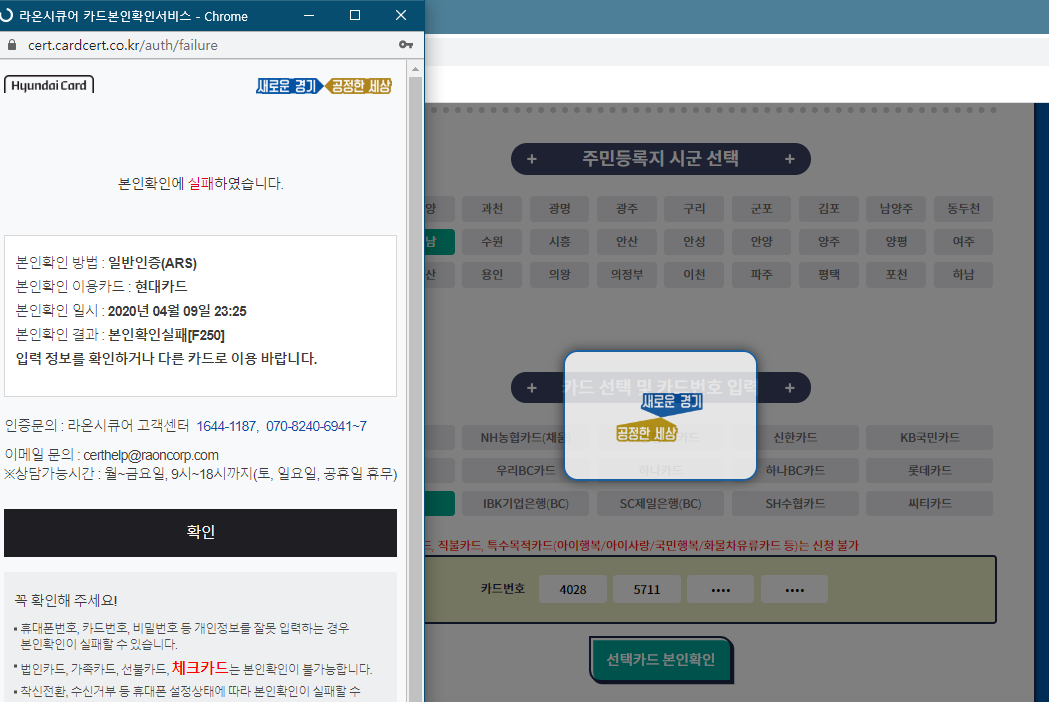
Task: Select 포천 city button
Action: coord(896,275)
